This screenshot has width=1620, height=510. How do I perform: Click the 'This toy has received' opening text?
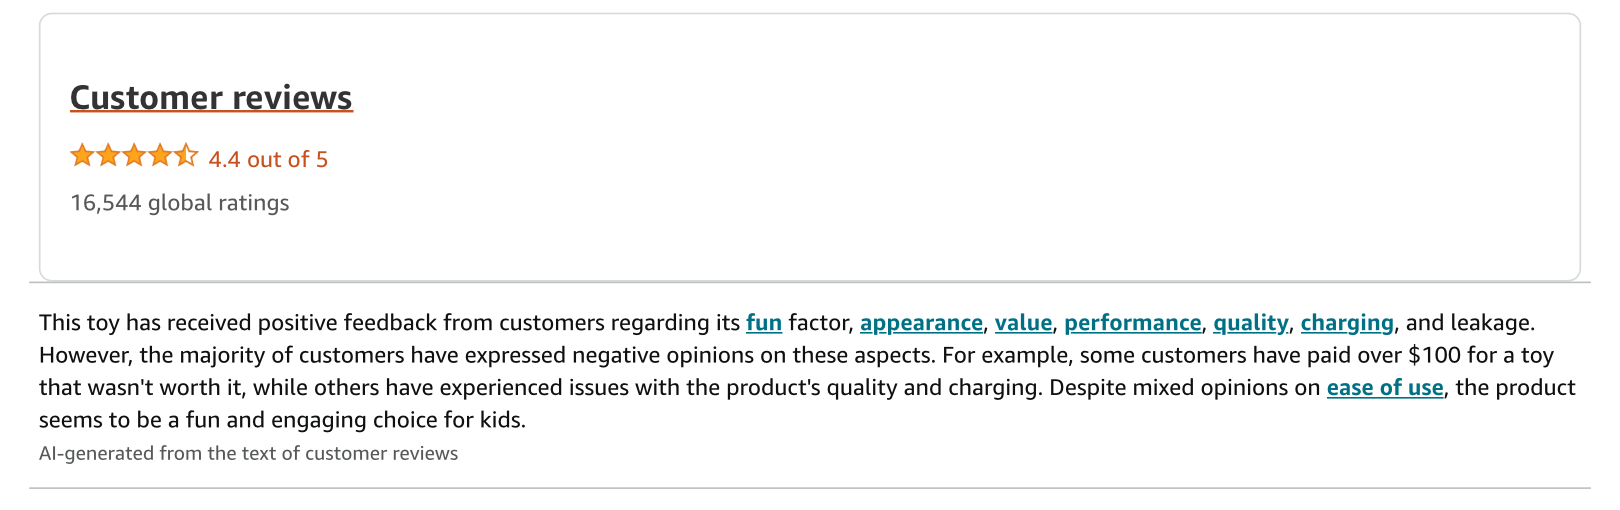(145, 323)
